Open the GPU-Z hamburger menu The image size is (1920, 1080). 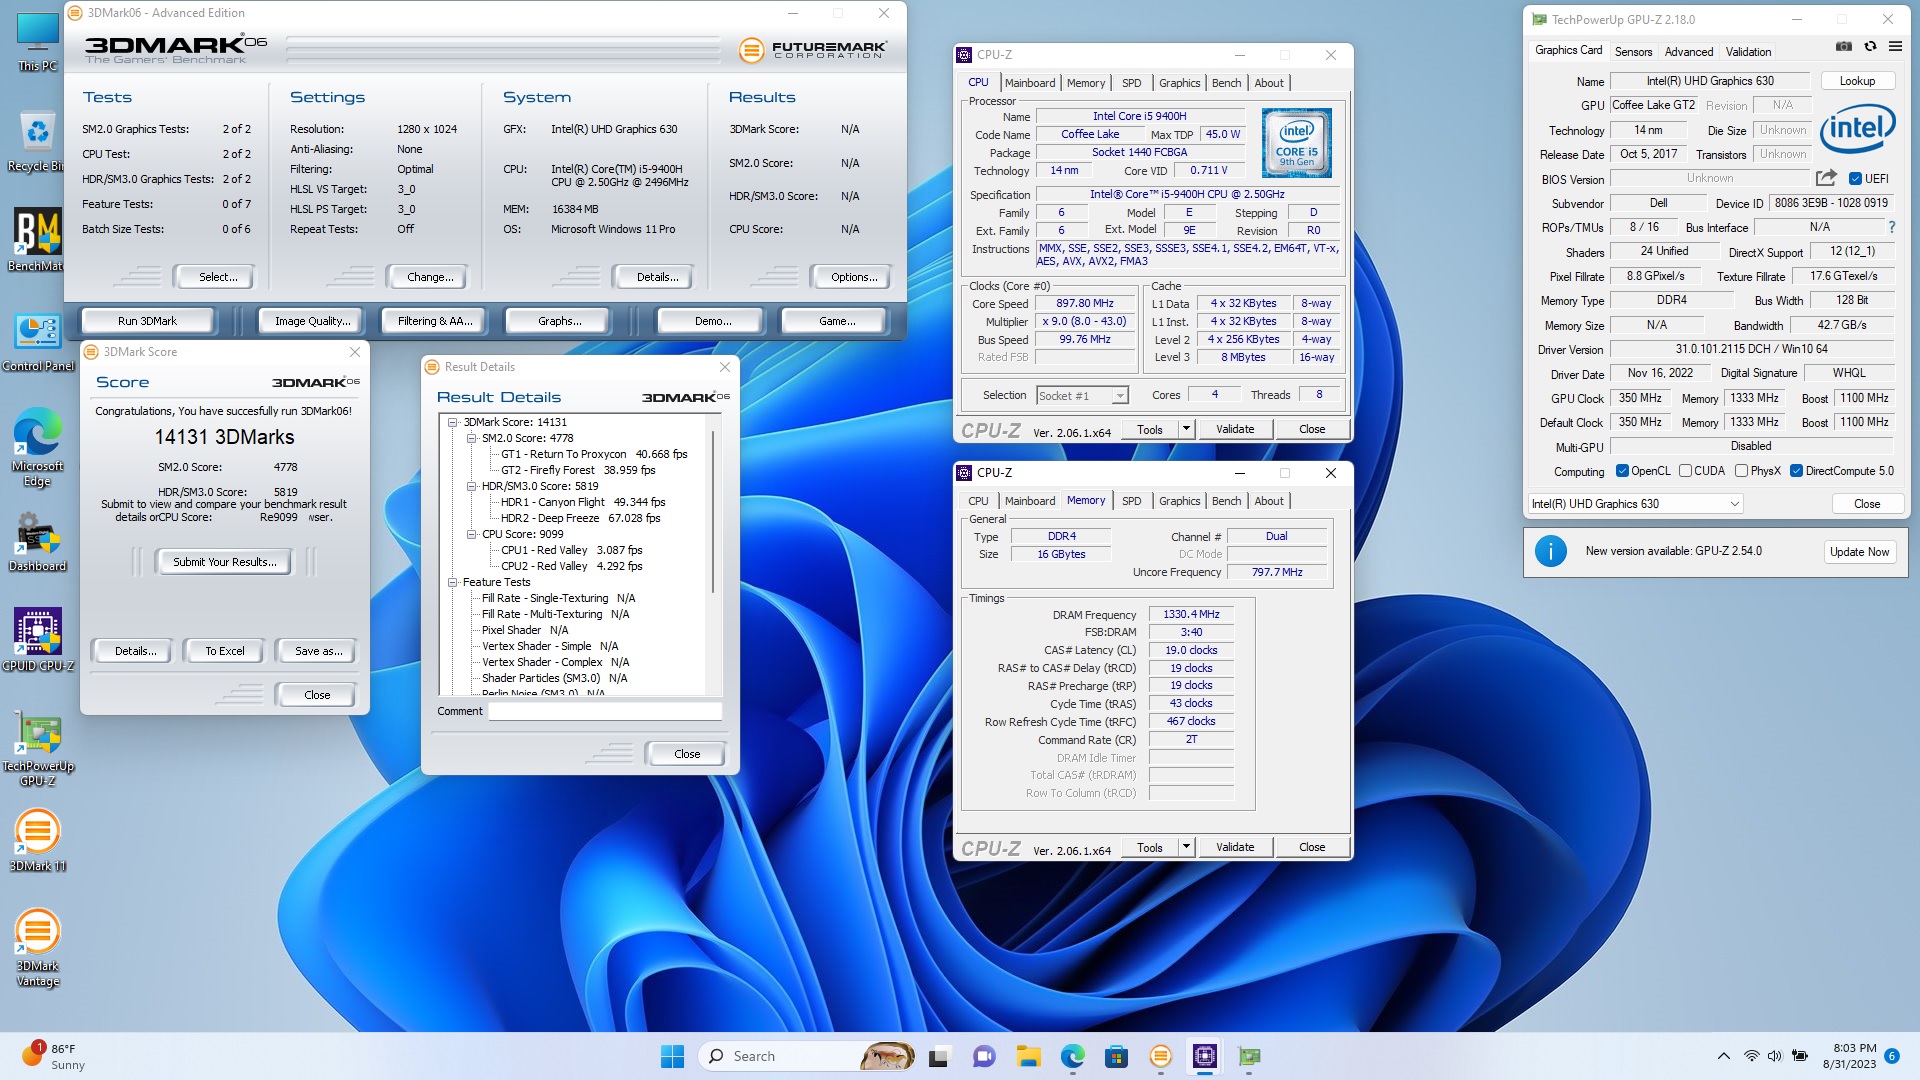(1895, 46)
